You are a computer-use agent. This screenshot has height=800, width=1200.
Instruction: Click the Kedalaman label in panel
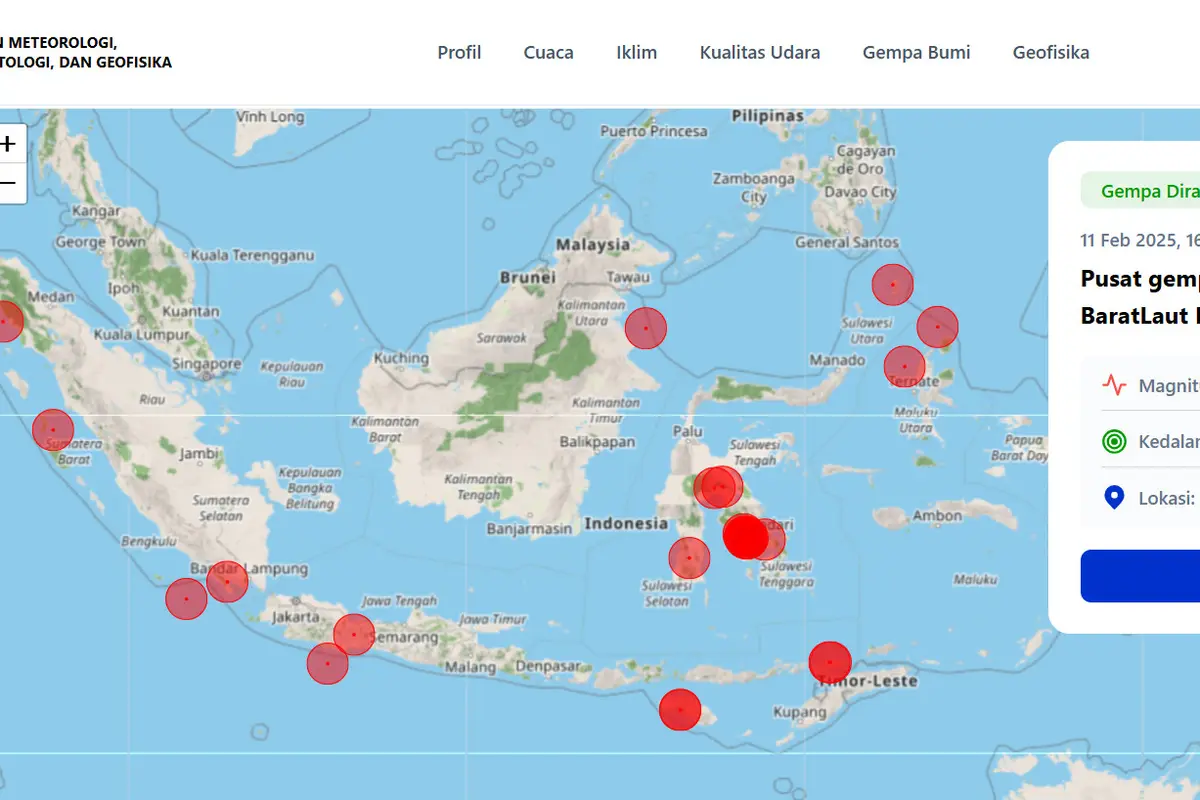(1169, 441)
